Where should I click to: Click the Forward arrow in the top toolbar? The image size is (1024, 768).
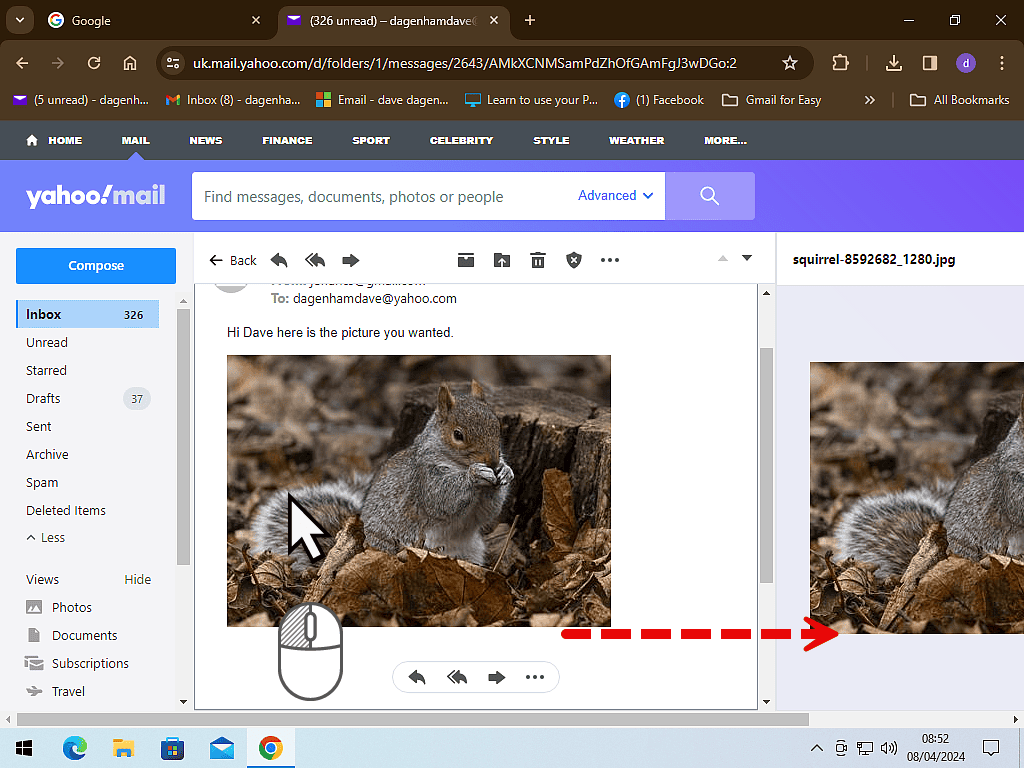coord(351,260)
